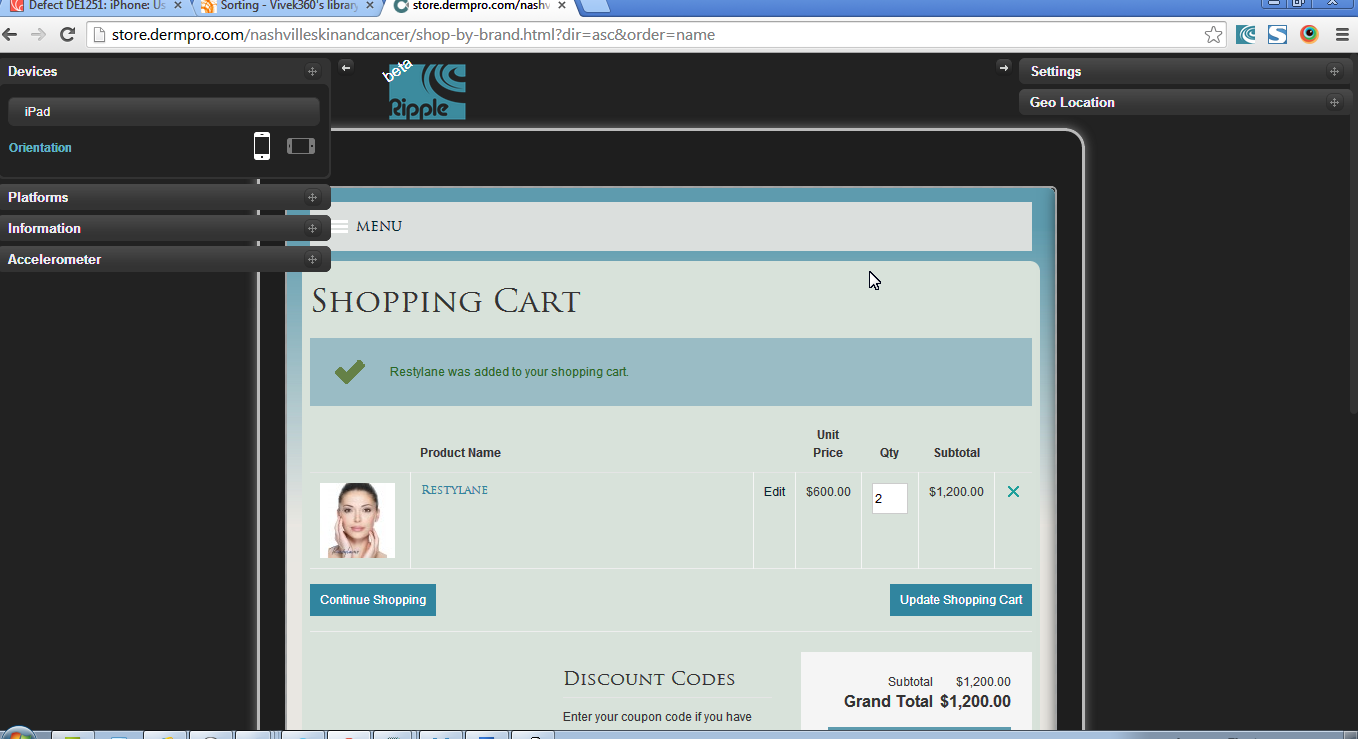Click the Accelerometer panel move handle
This screenshot has width=1358, height=739.
[x=312, y=260]
